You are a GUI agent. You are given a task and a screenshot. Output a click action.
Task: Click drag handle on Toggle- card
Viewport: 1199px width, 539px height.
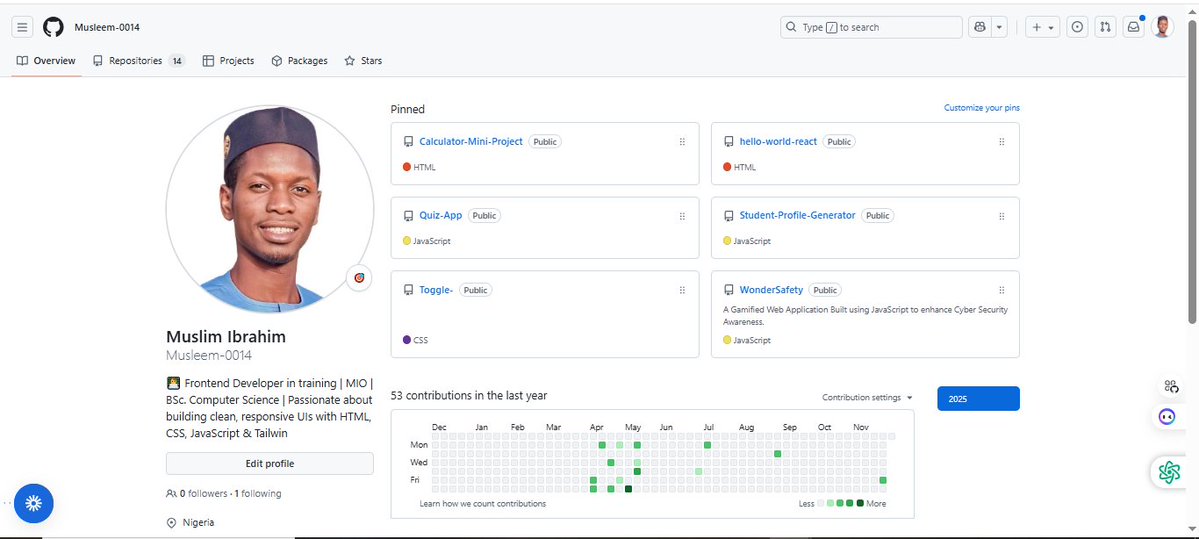(x=682, y=291)
